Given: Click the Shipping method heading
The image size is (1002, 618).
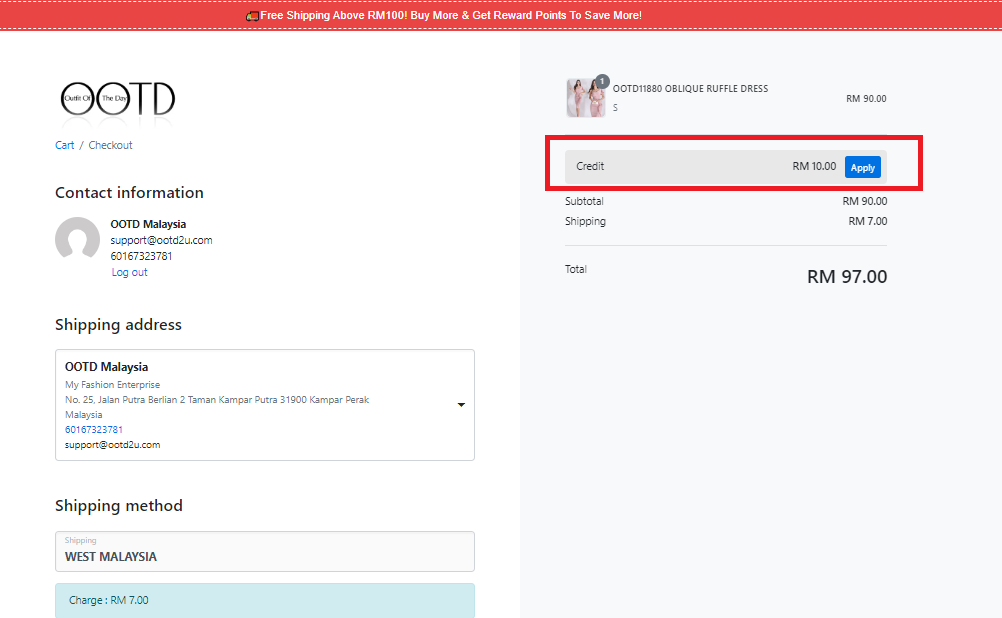Looking at the screenshot, I should pyautogui.click(x=119, y=506).
